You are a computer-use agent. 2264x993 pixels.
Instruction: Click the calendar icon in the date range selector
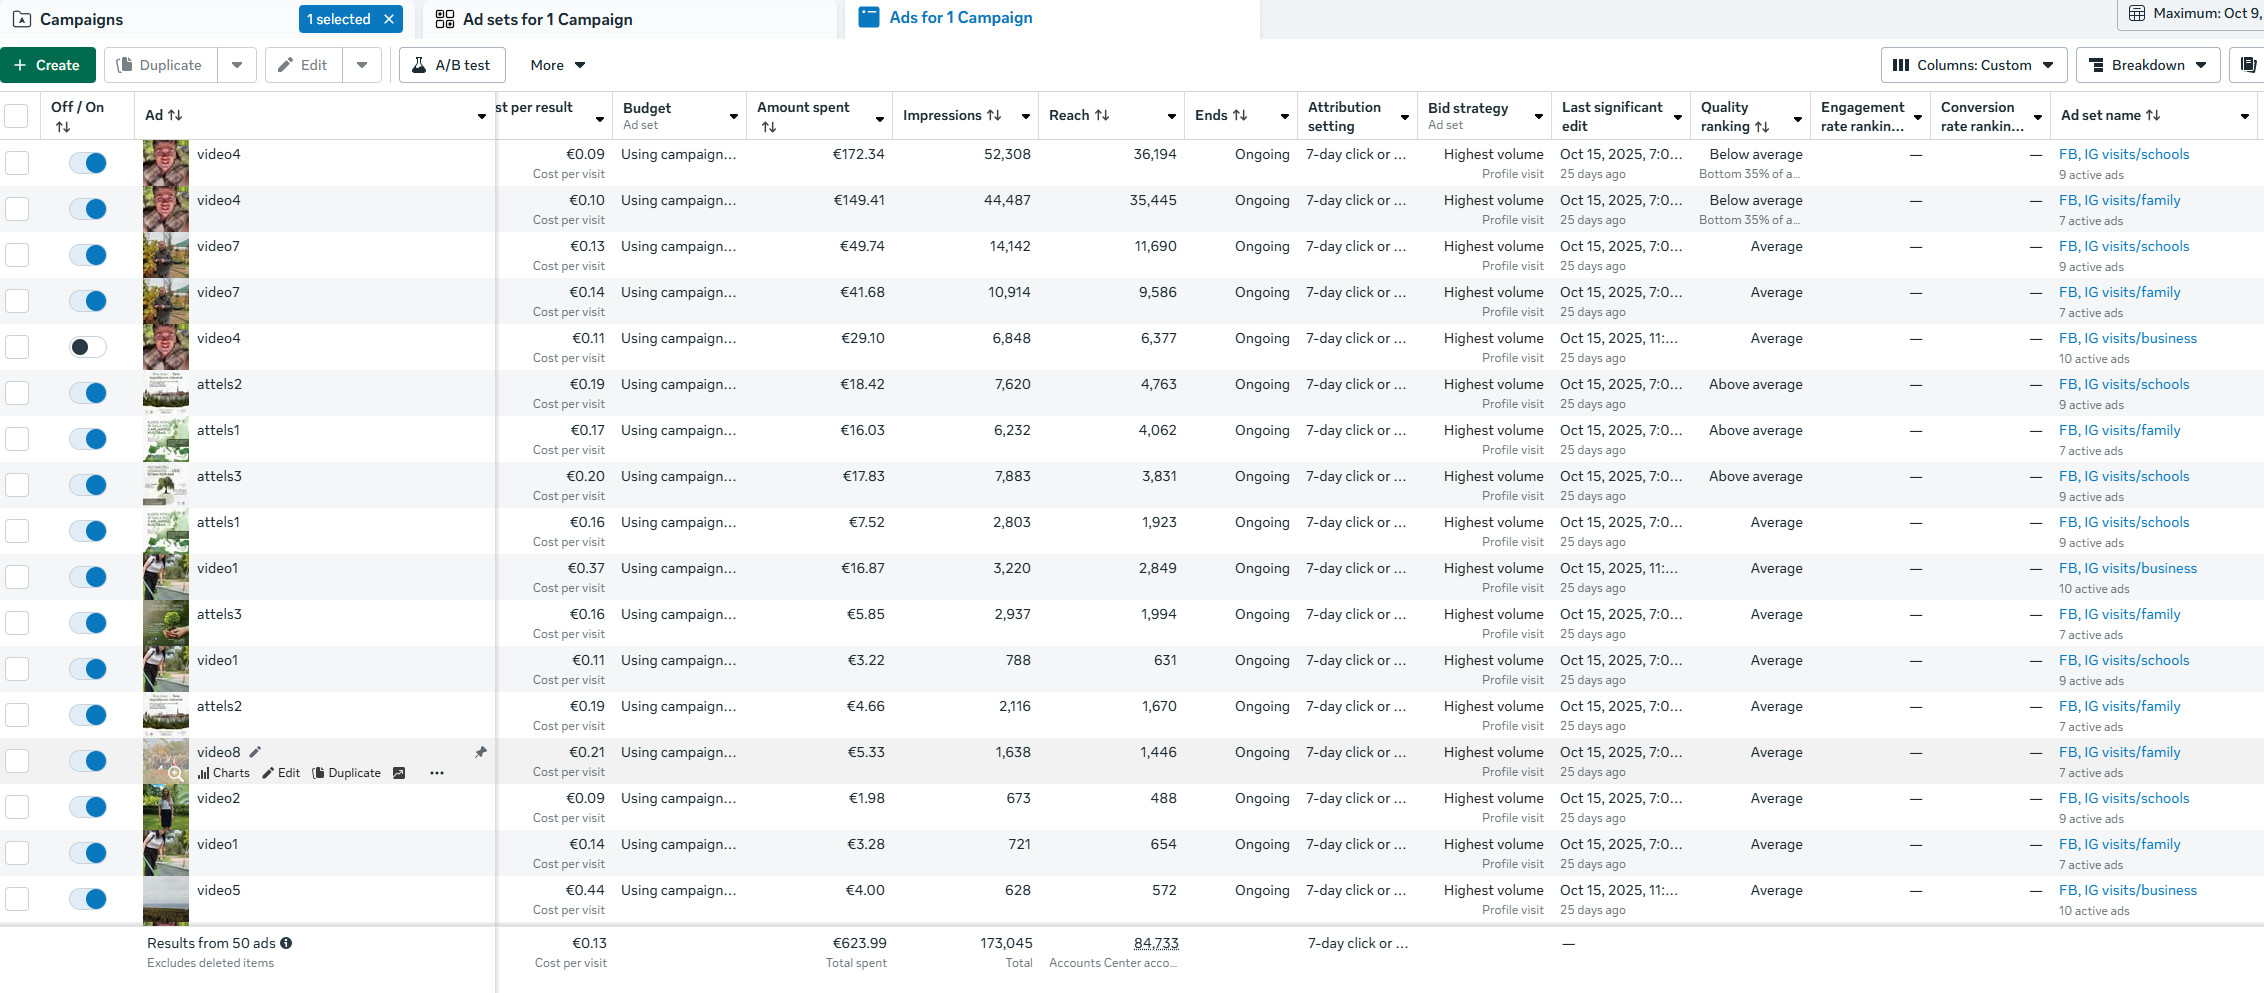(2137, 13)
